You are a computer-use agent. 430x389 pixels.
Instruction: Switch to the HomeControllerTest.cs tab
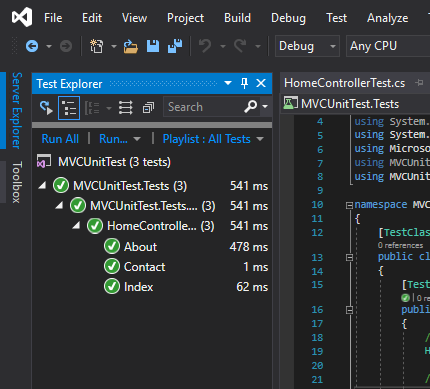[x=345, y=83]
